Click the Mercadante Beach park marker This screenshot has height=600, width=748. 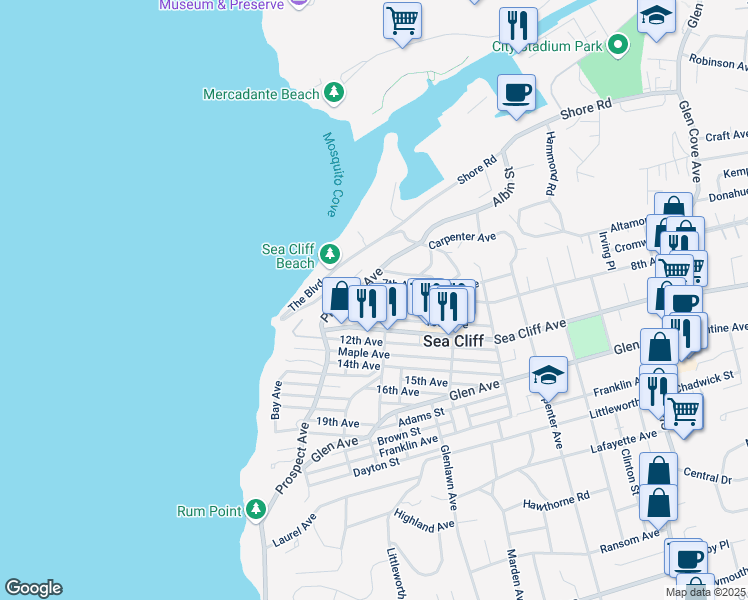(333, 93)
